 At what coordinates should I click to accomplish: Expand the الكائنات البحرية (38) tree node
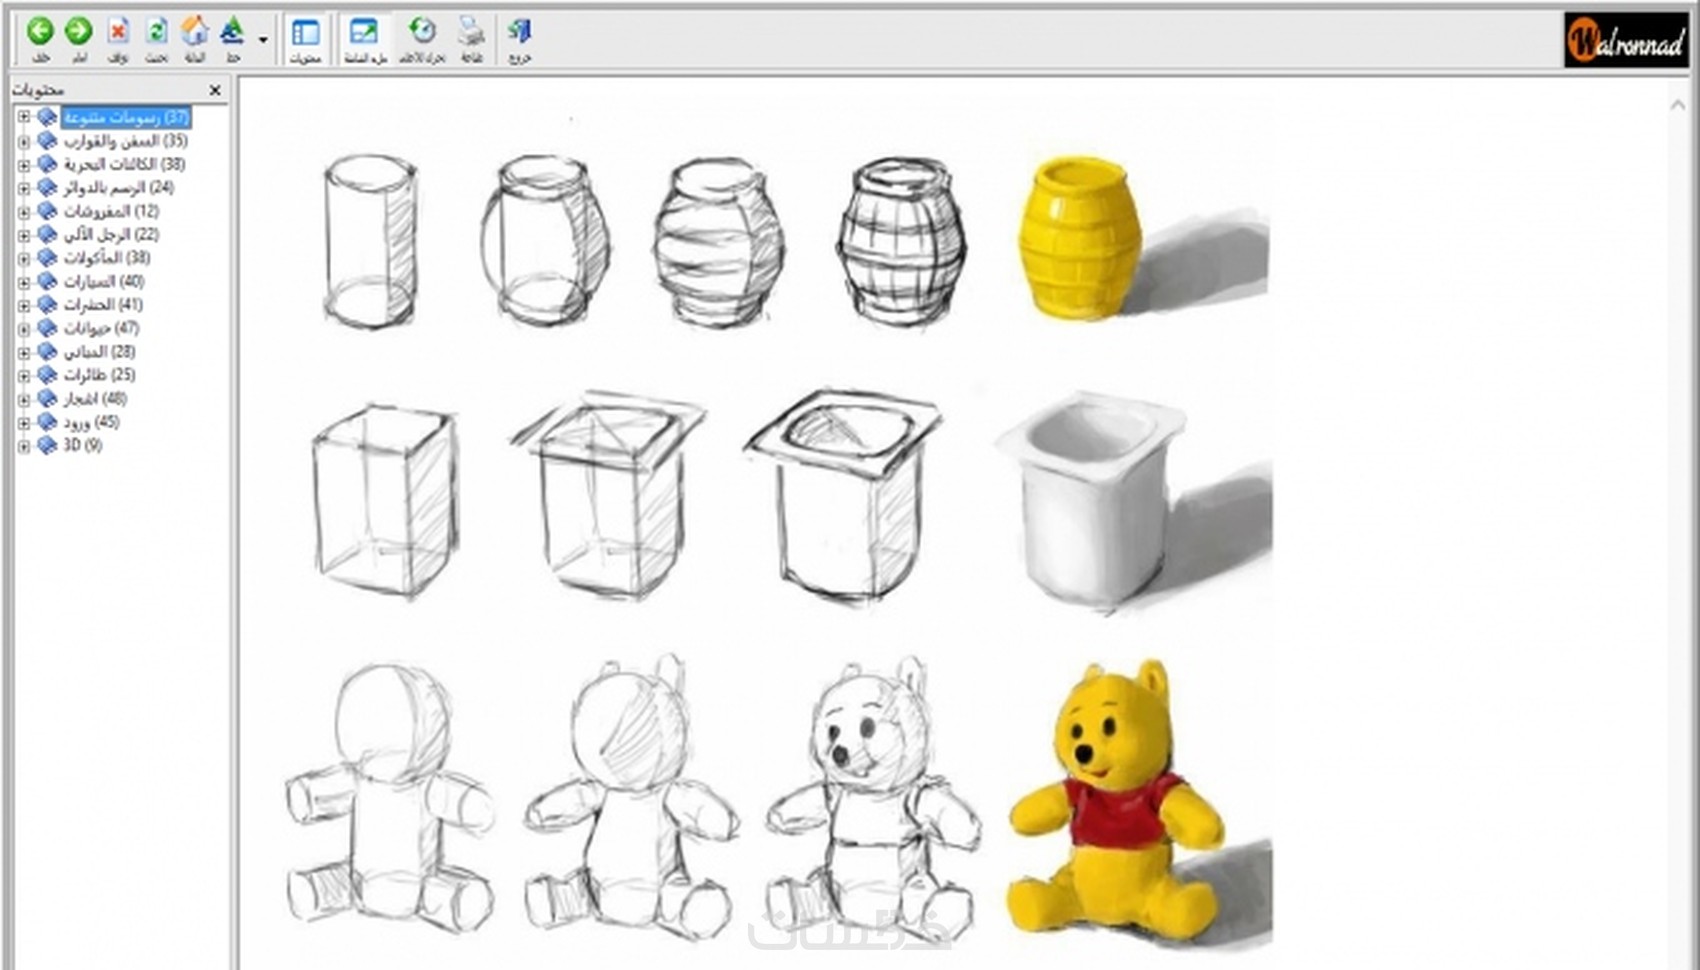point(24,164)
